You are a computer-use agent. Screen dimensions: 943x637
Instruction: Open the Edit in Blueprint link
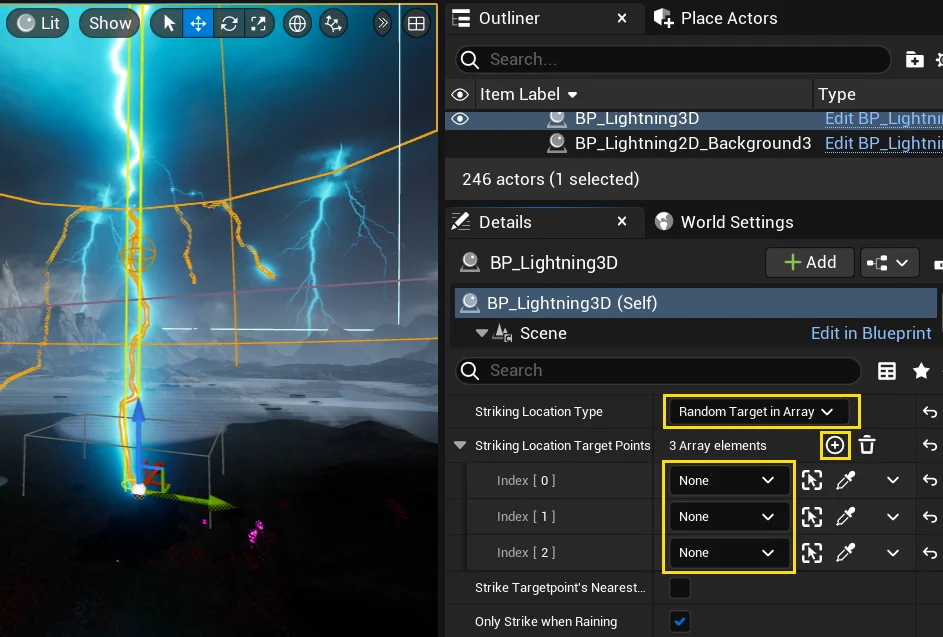click(870, 333)
